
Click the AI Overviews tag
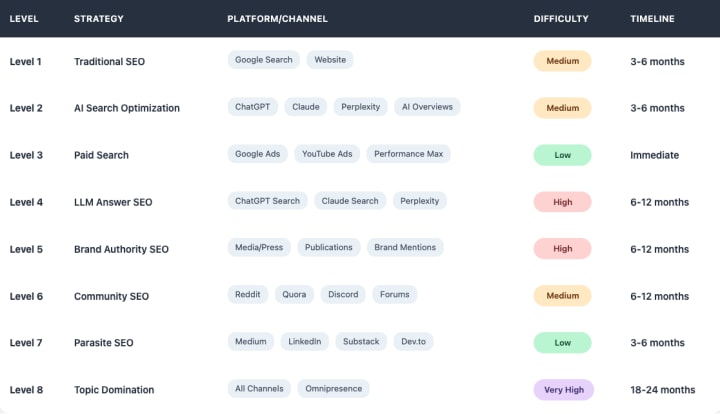pyautogui.click(x=427, y=107)
